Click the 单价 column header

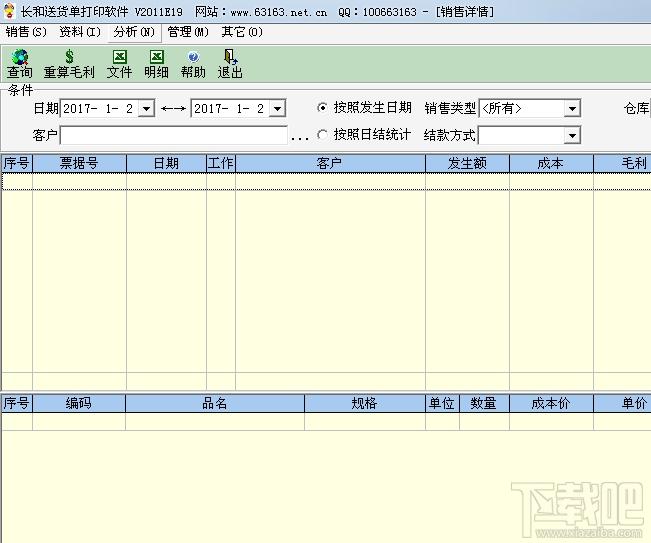(x=622, y=403)
